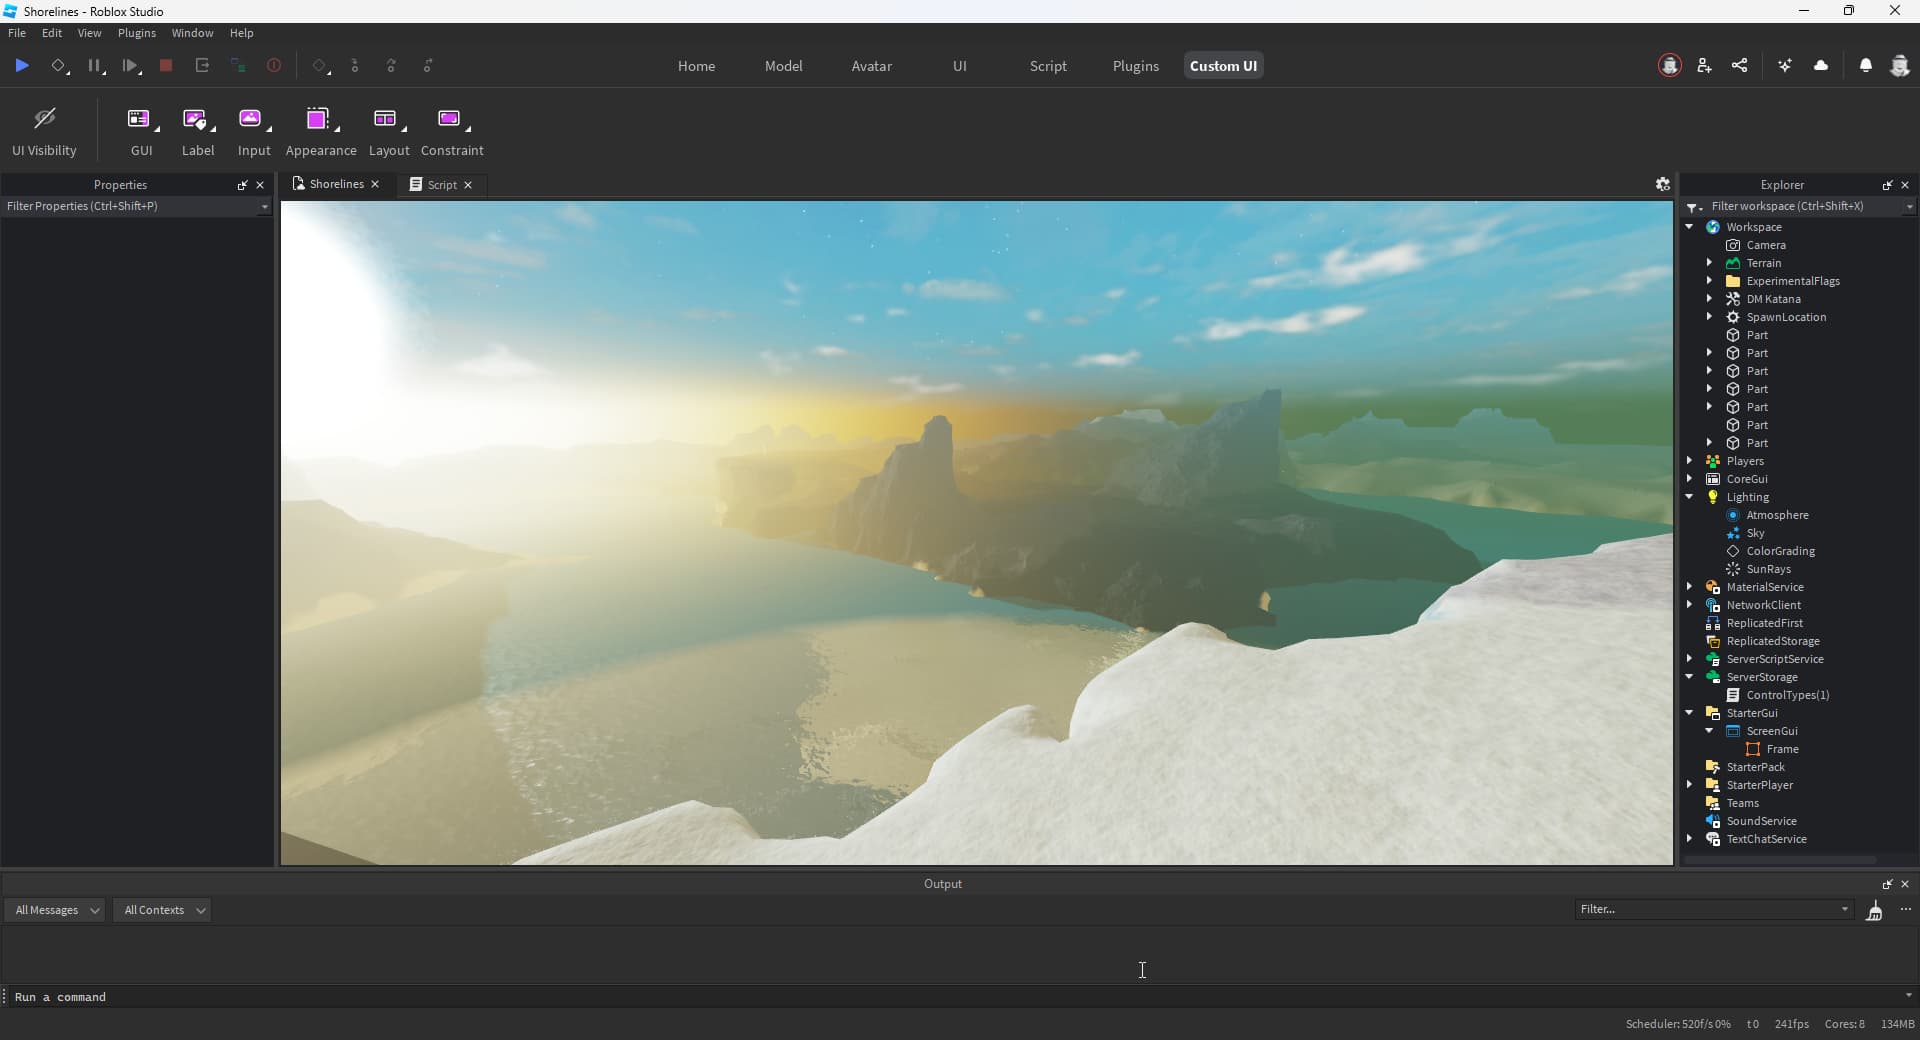Click the red Stop simulation icon
1920x1040 pixels.
pyautogui.click(x=166, y=65)
